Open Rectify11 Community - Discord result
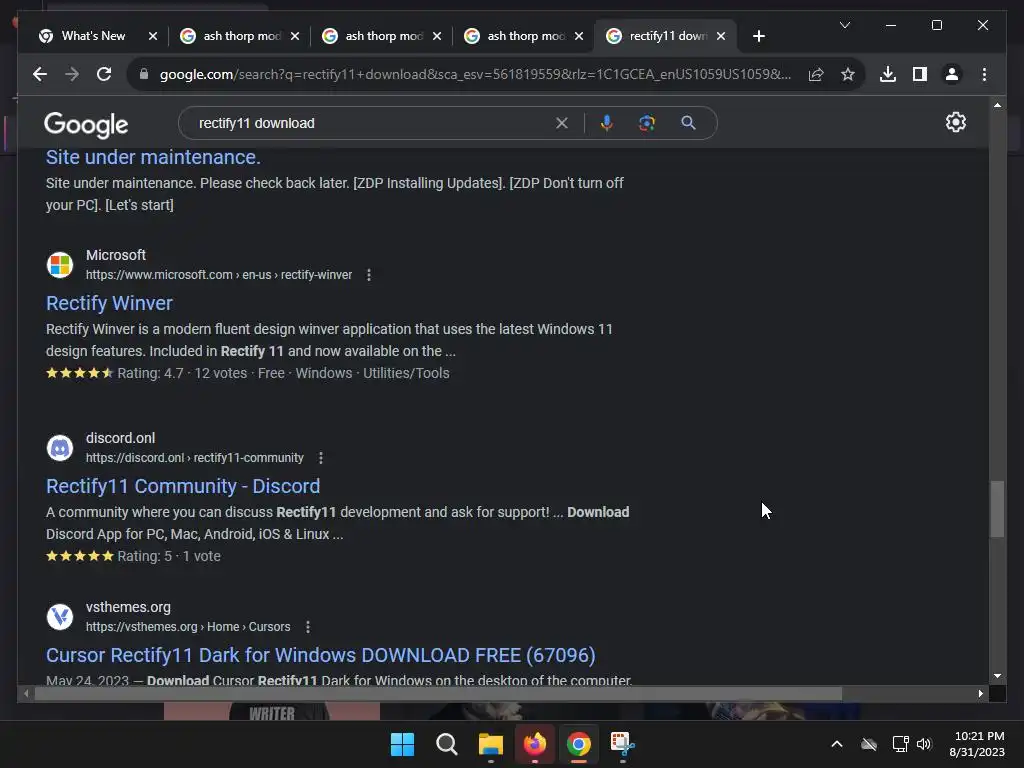Screen dimensions: 1024x768 [x=183, y=486]
